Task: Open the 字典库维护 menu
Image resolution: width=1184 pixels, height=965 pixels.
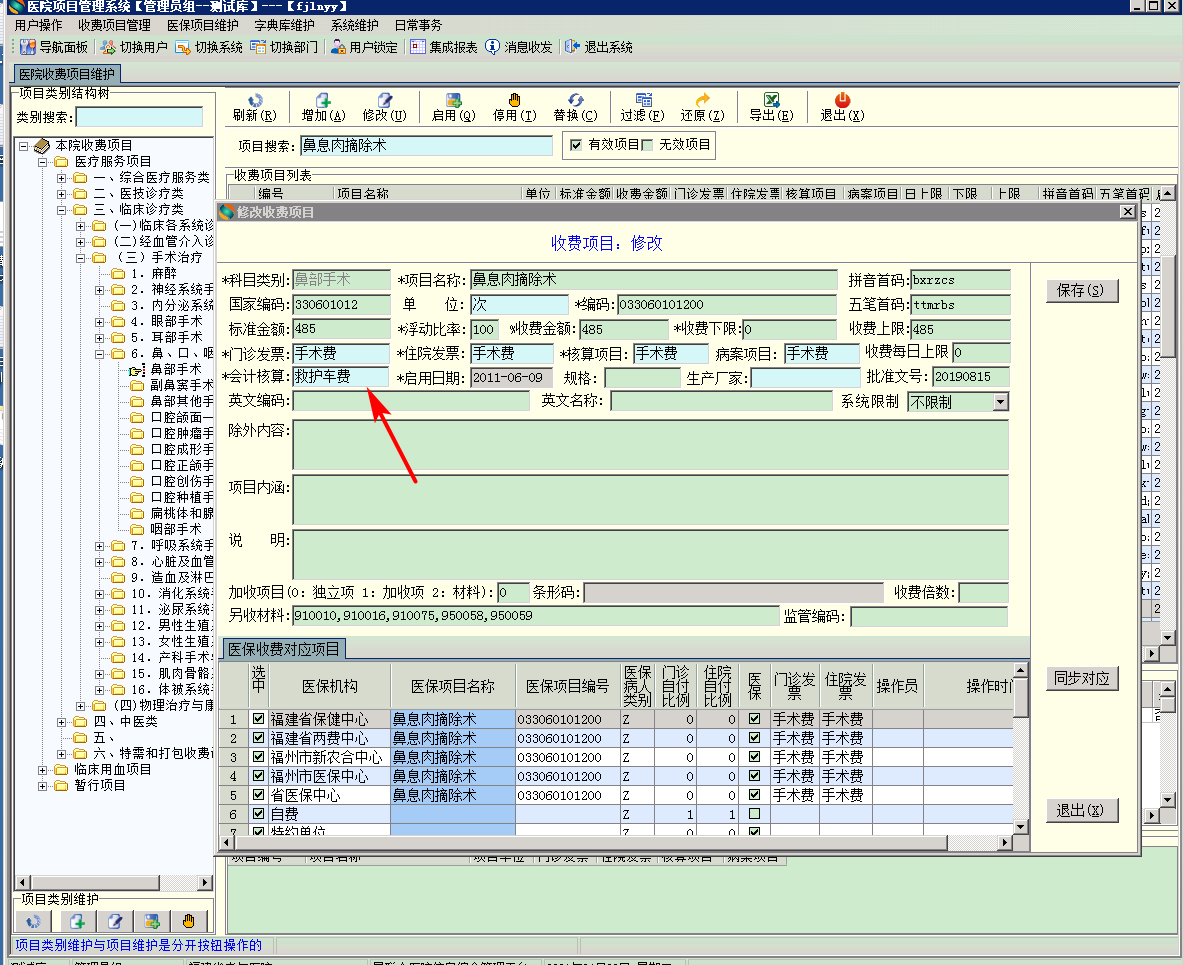Action: [x=285, y=25]
